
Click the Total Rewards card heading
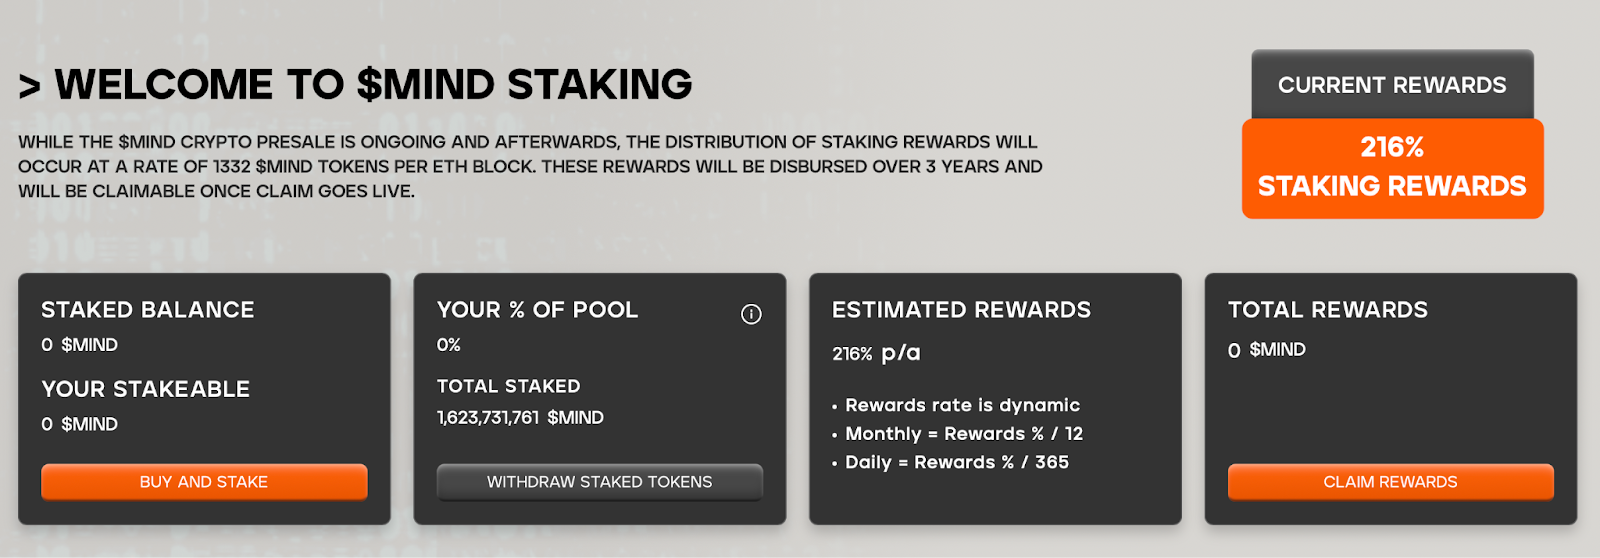click(1328, 310)
